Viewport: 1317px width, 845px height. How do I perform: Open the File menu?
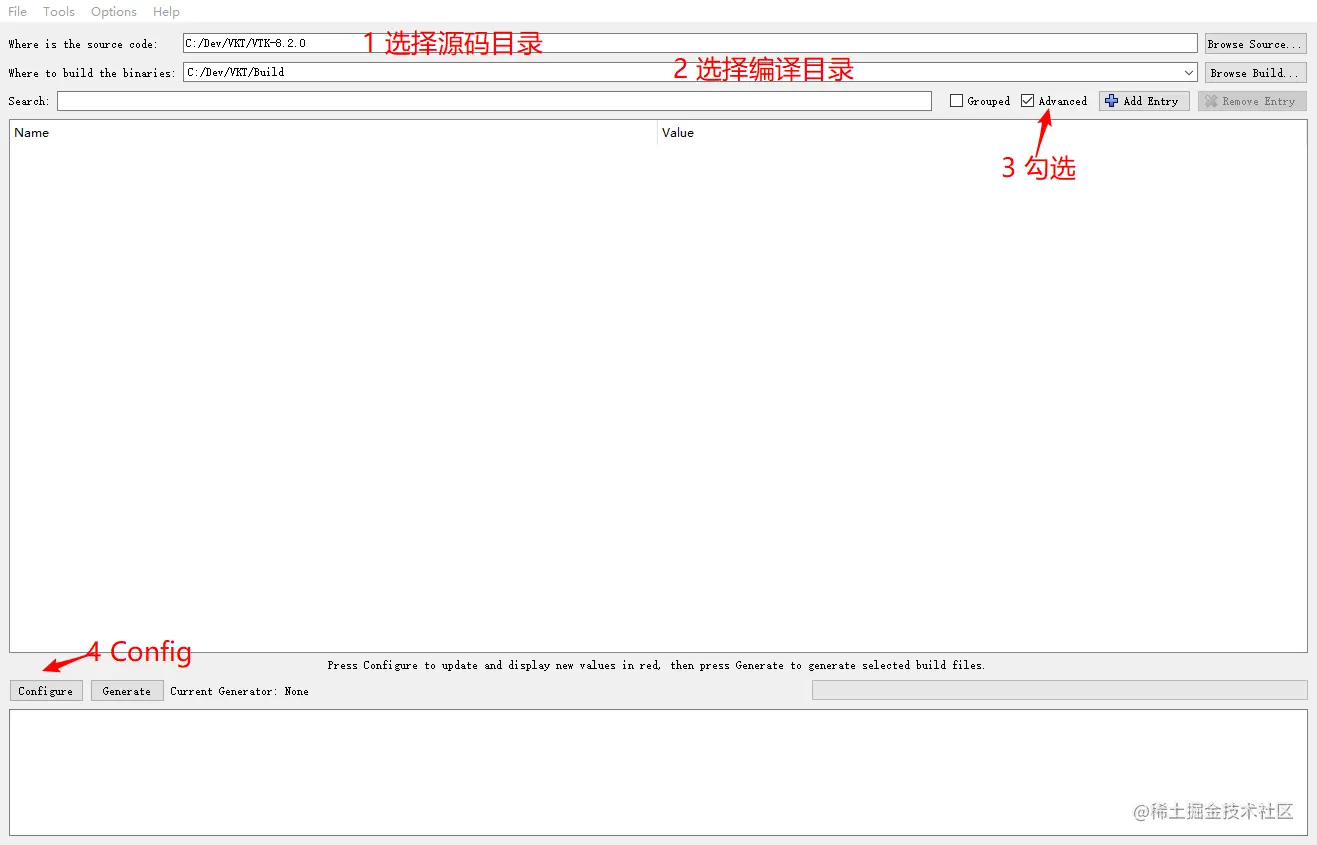point(18,11)
